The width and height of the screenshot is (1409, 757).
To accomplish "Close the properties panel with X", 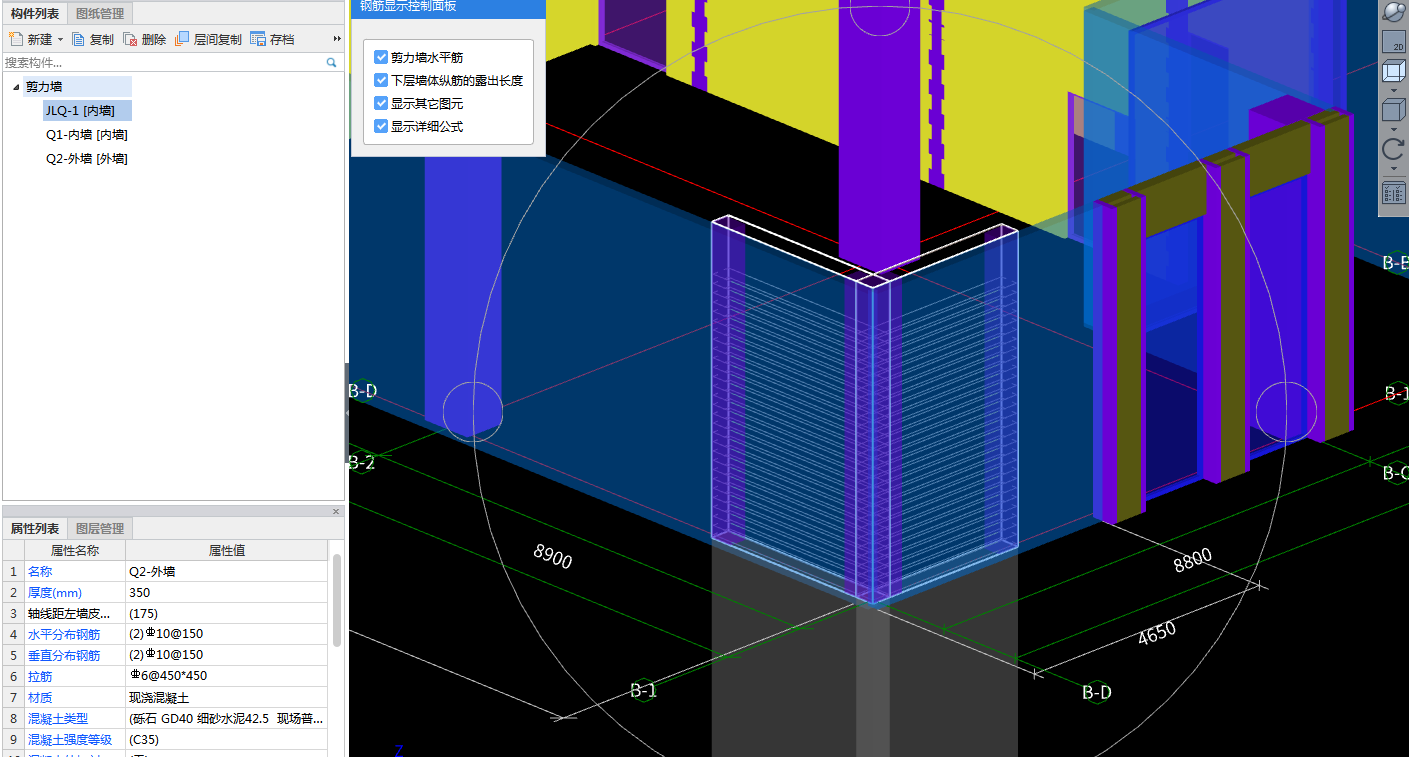I will [x=336, y=511].
